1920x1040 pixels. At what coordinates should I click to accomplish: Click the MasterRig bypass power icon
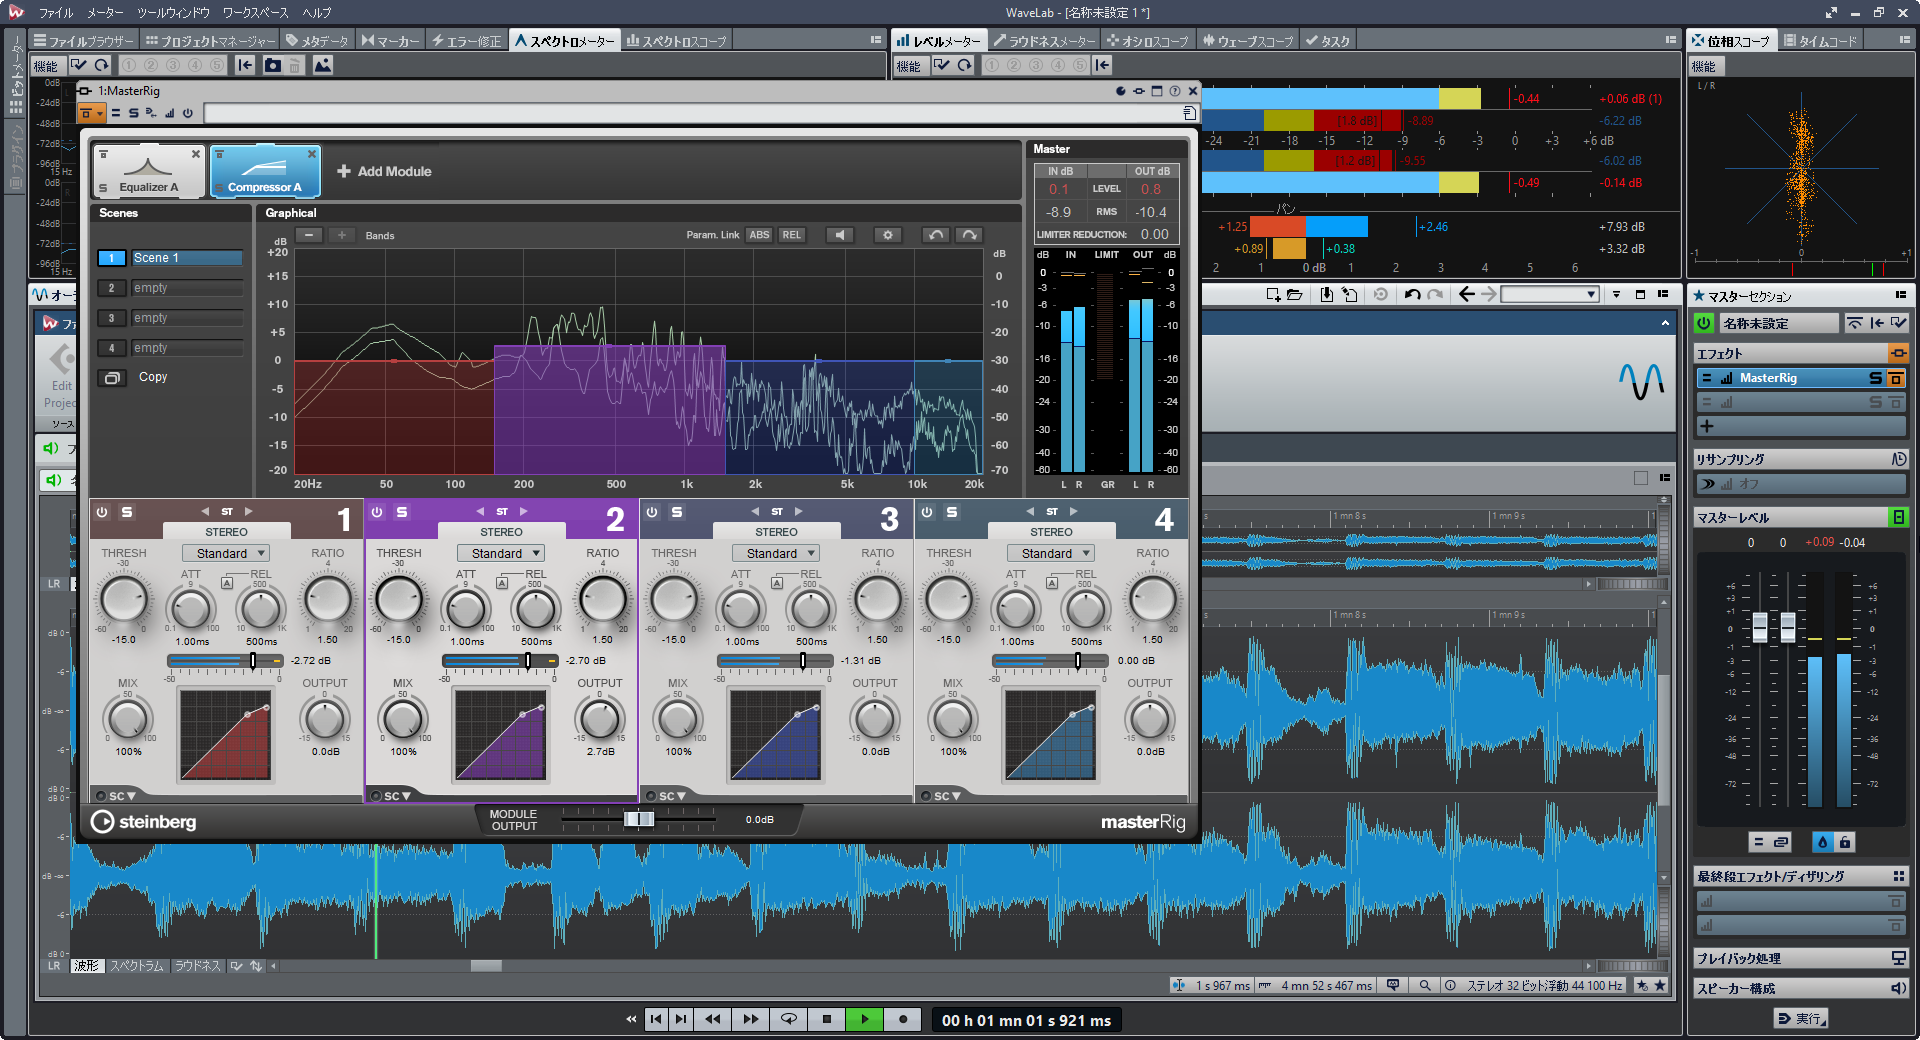point(187,113)
